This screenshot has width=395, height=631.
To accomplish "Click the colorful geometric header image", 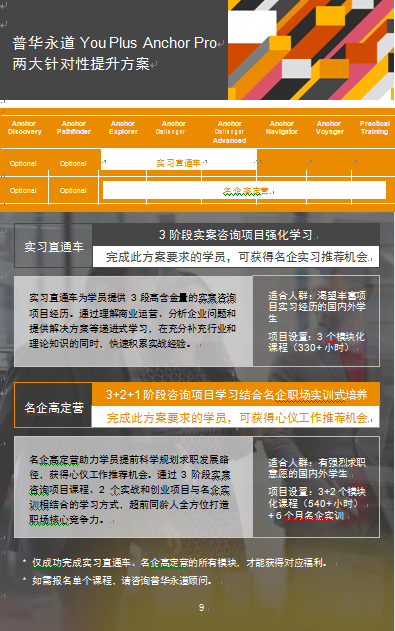I will point(311,49).
